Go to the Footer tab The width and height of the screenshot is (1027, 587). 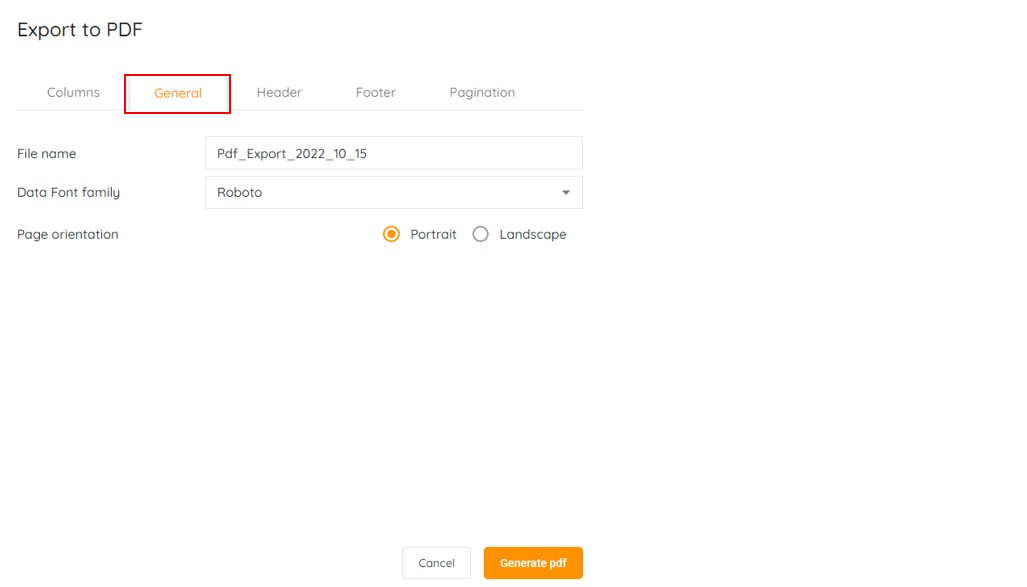(x=376, y=93)
